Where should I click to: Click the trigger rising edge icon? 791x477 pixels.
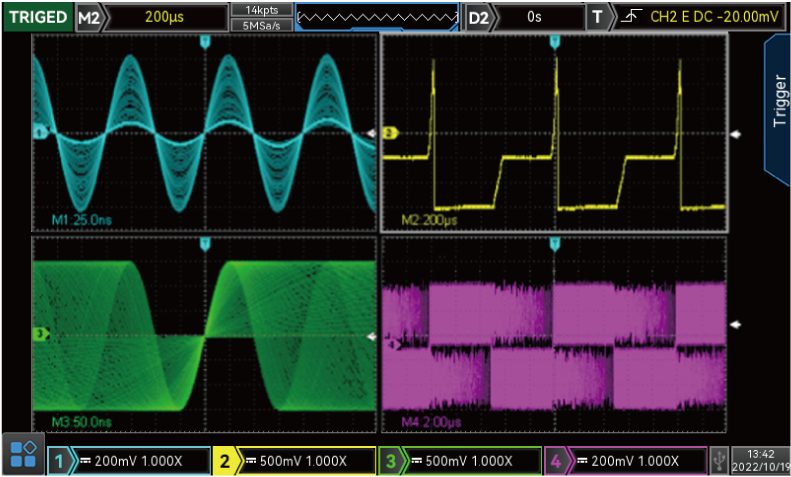click(629, 17)
